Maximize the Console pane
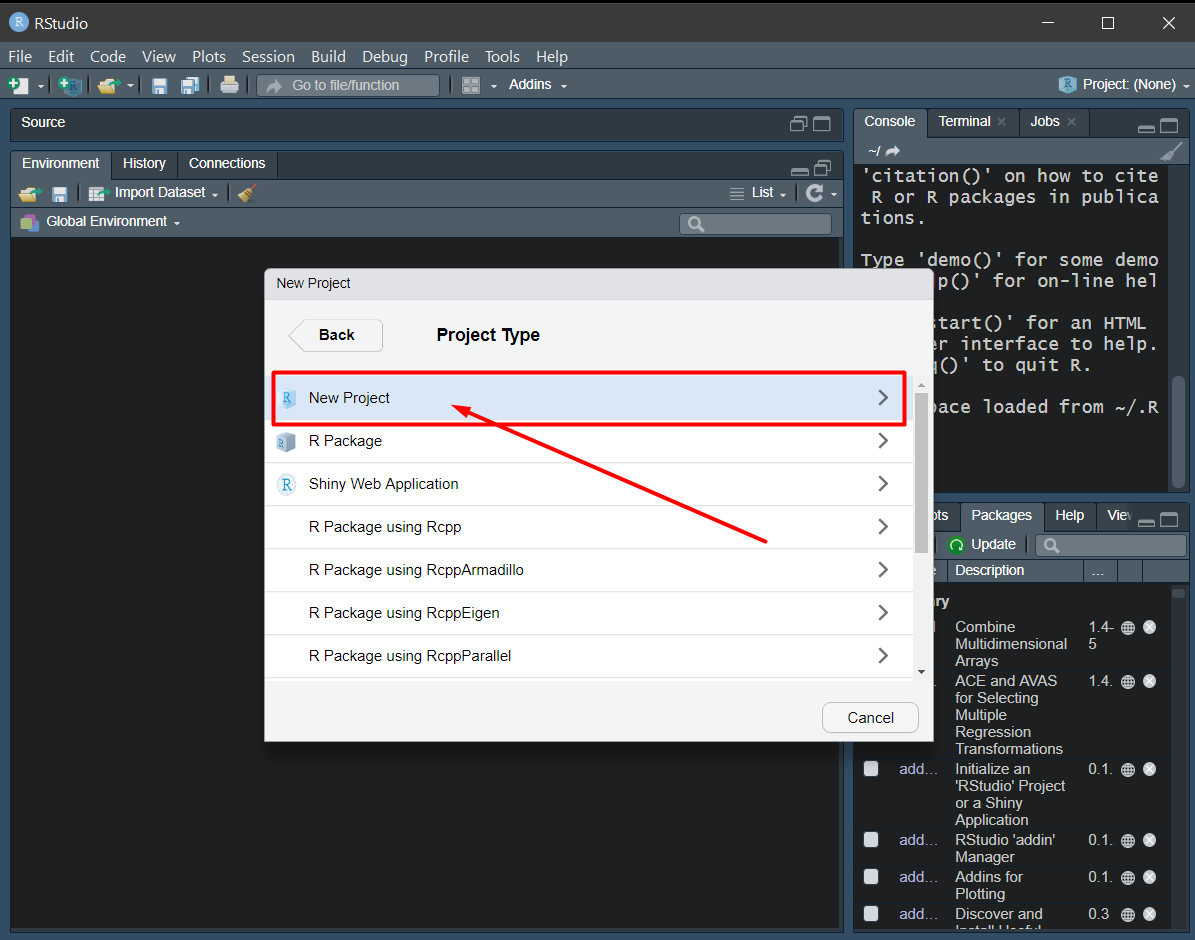 [1169, 126]
